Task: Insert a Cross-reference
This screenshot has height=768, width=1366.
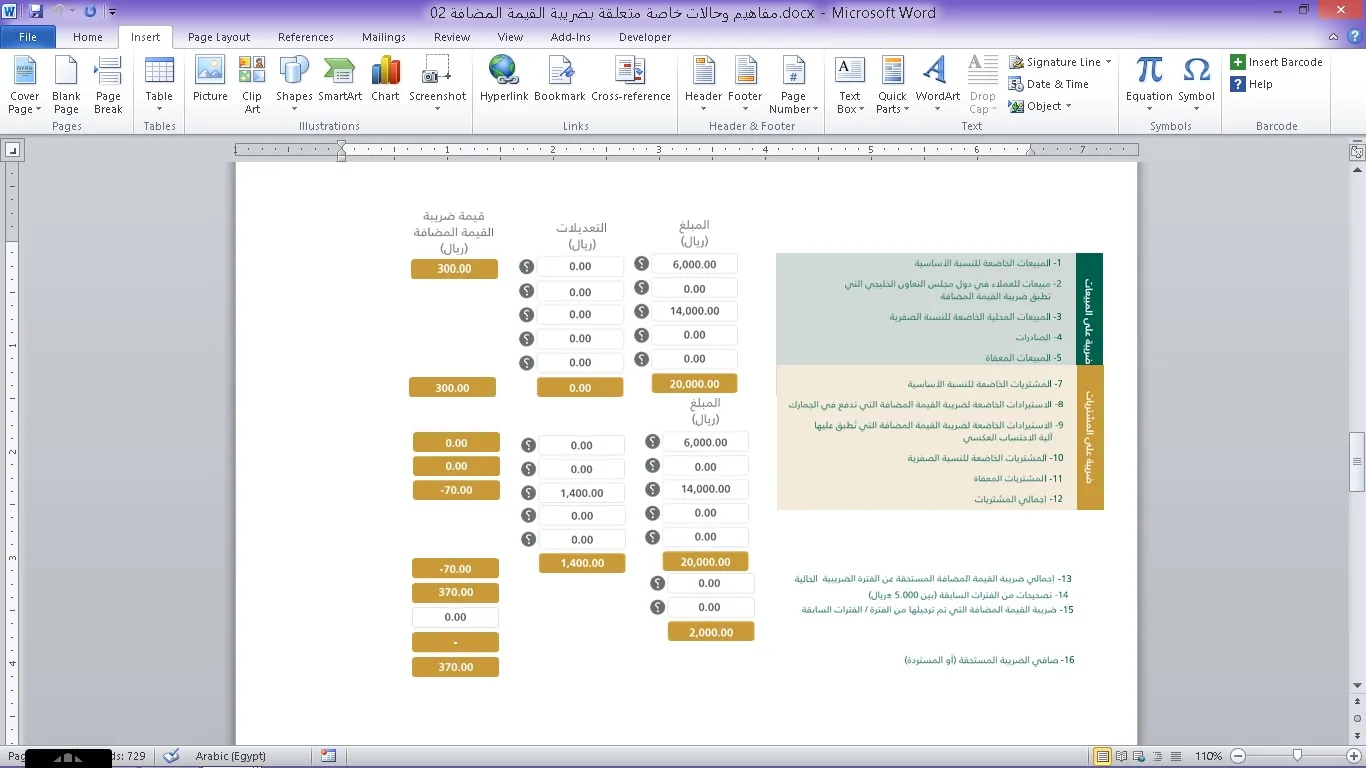Action: pos(631,80)
